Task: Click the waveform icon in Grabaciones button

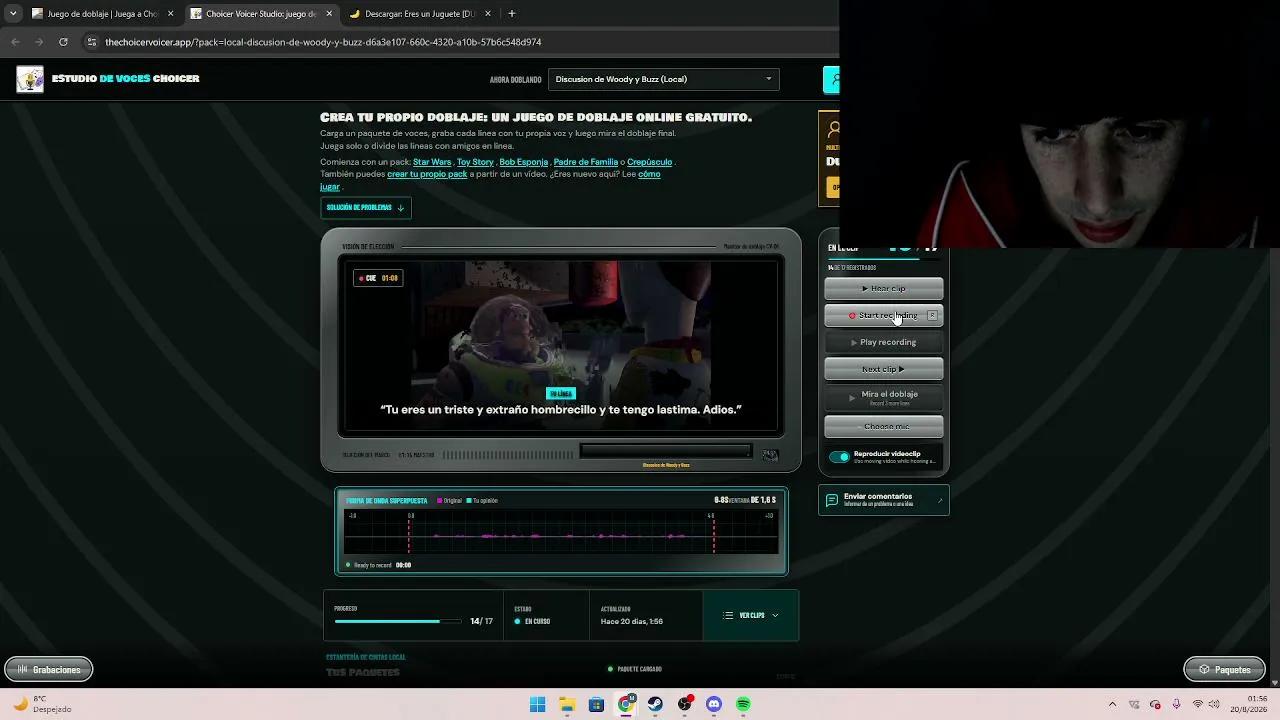Action: 22,670
